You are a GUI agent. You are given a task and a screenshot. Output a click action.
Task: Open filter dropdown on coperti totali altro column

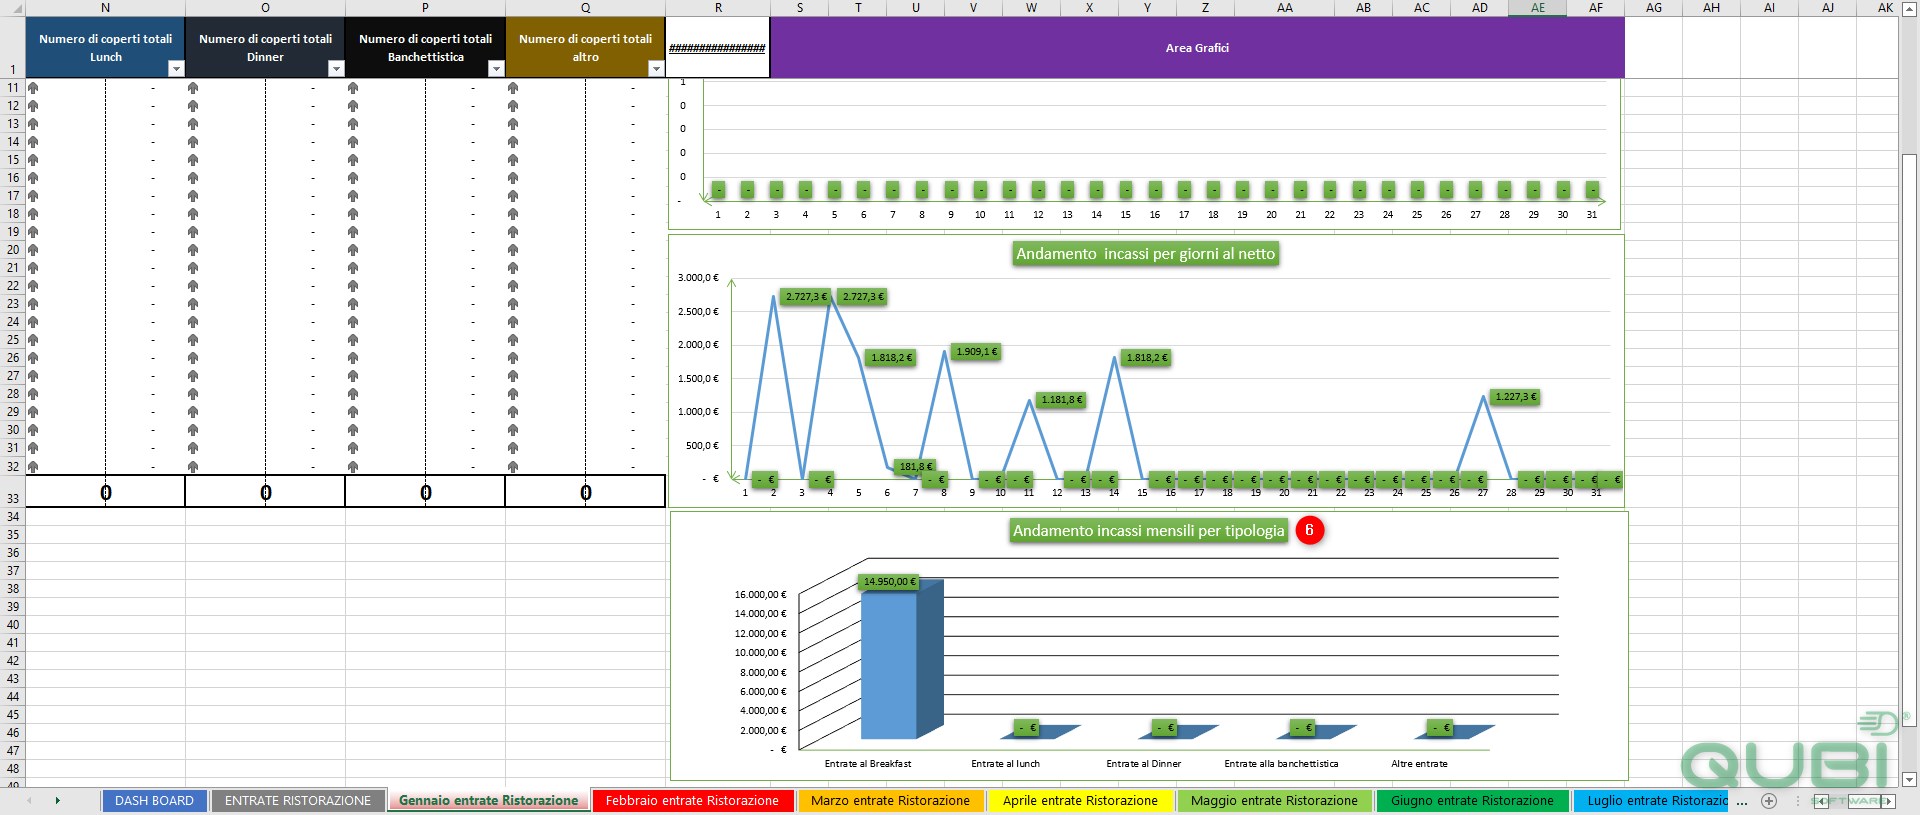pyautogui.click(x=656, y=69)
